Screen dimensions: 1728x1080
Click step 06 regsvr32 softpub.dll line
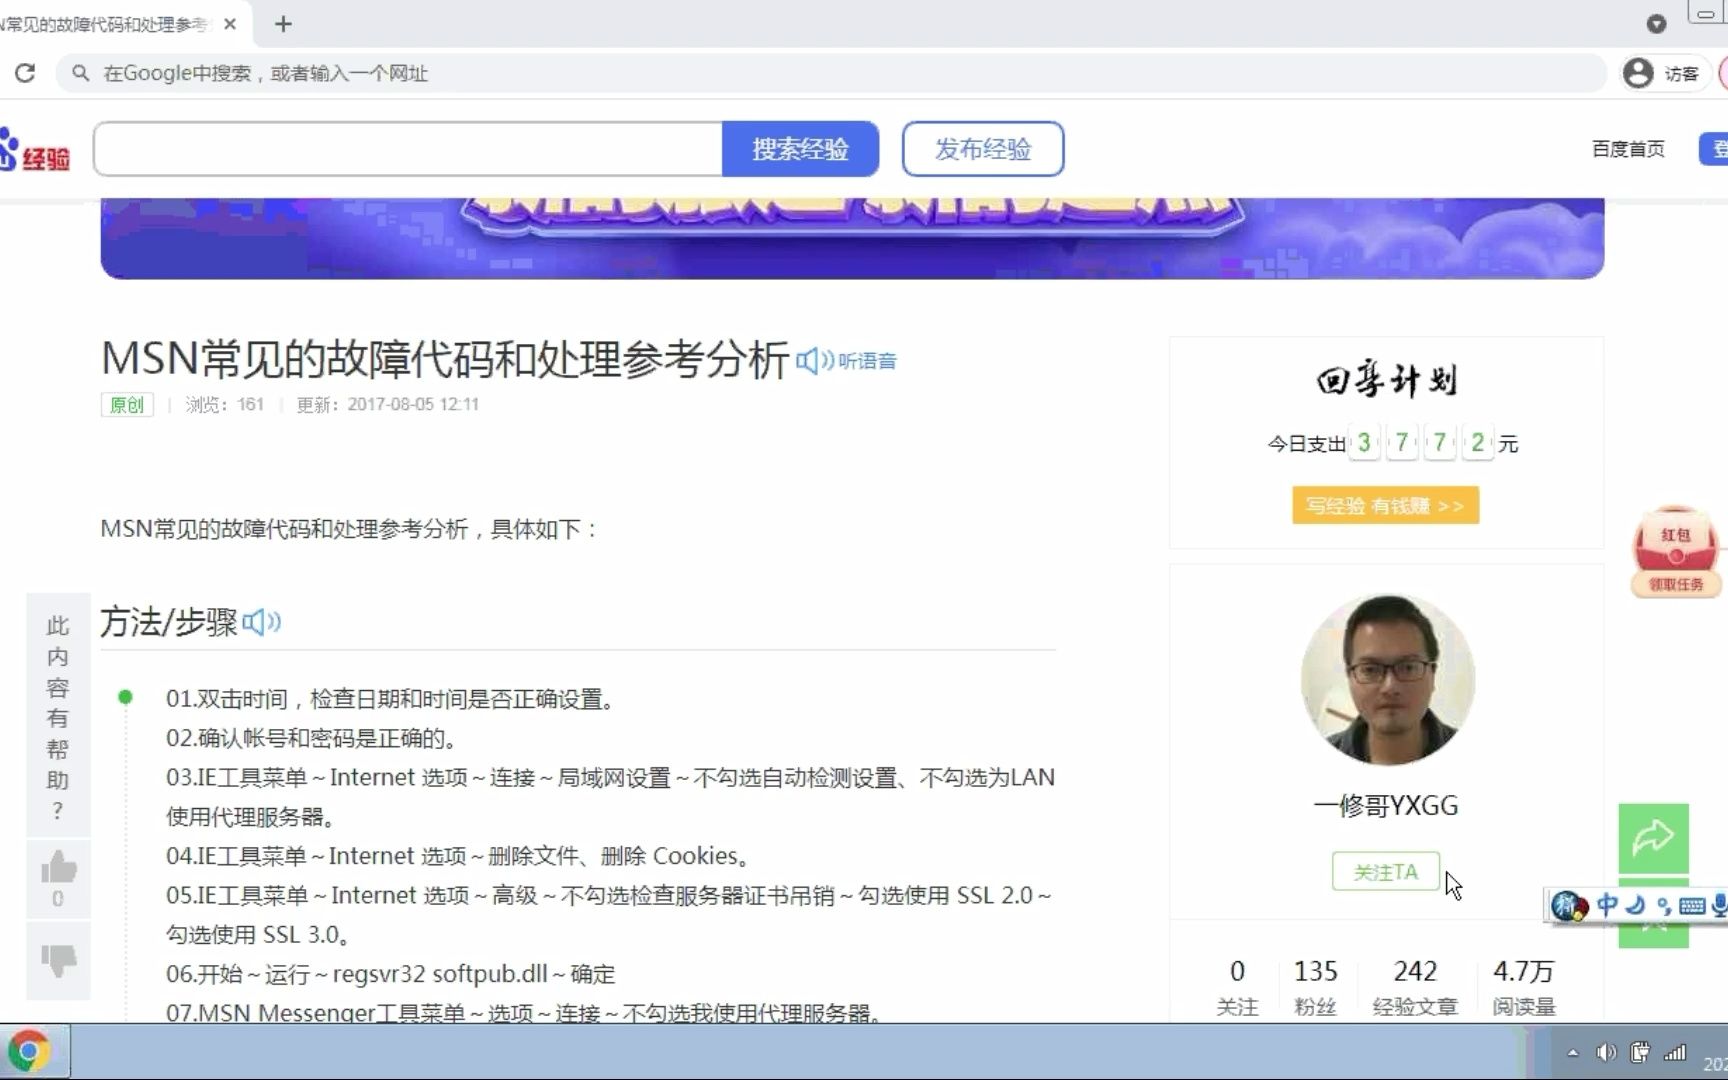(x=391, y=974)
